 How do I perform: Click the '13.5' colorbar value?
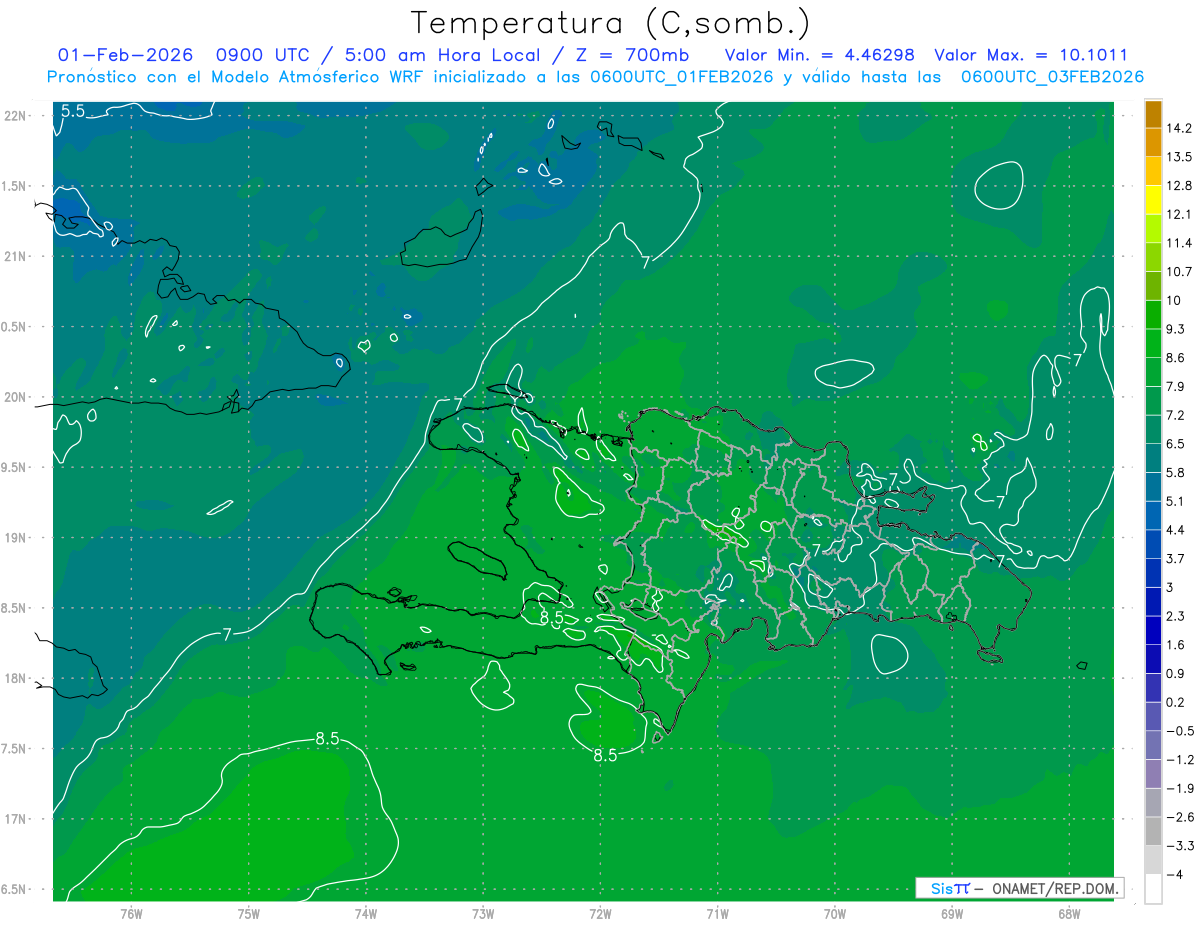pyautogui.click(x=1180, y=157)
